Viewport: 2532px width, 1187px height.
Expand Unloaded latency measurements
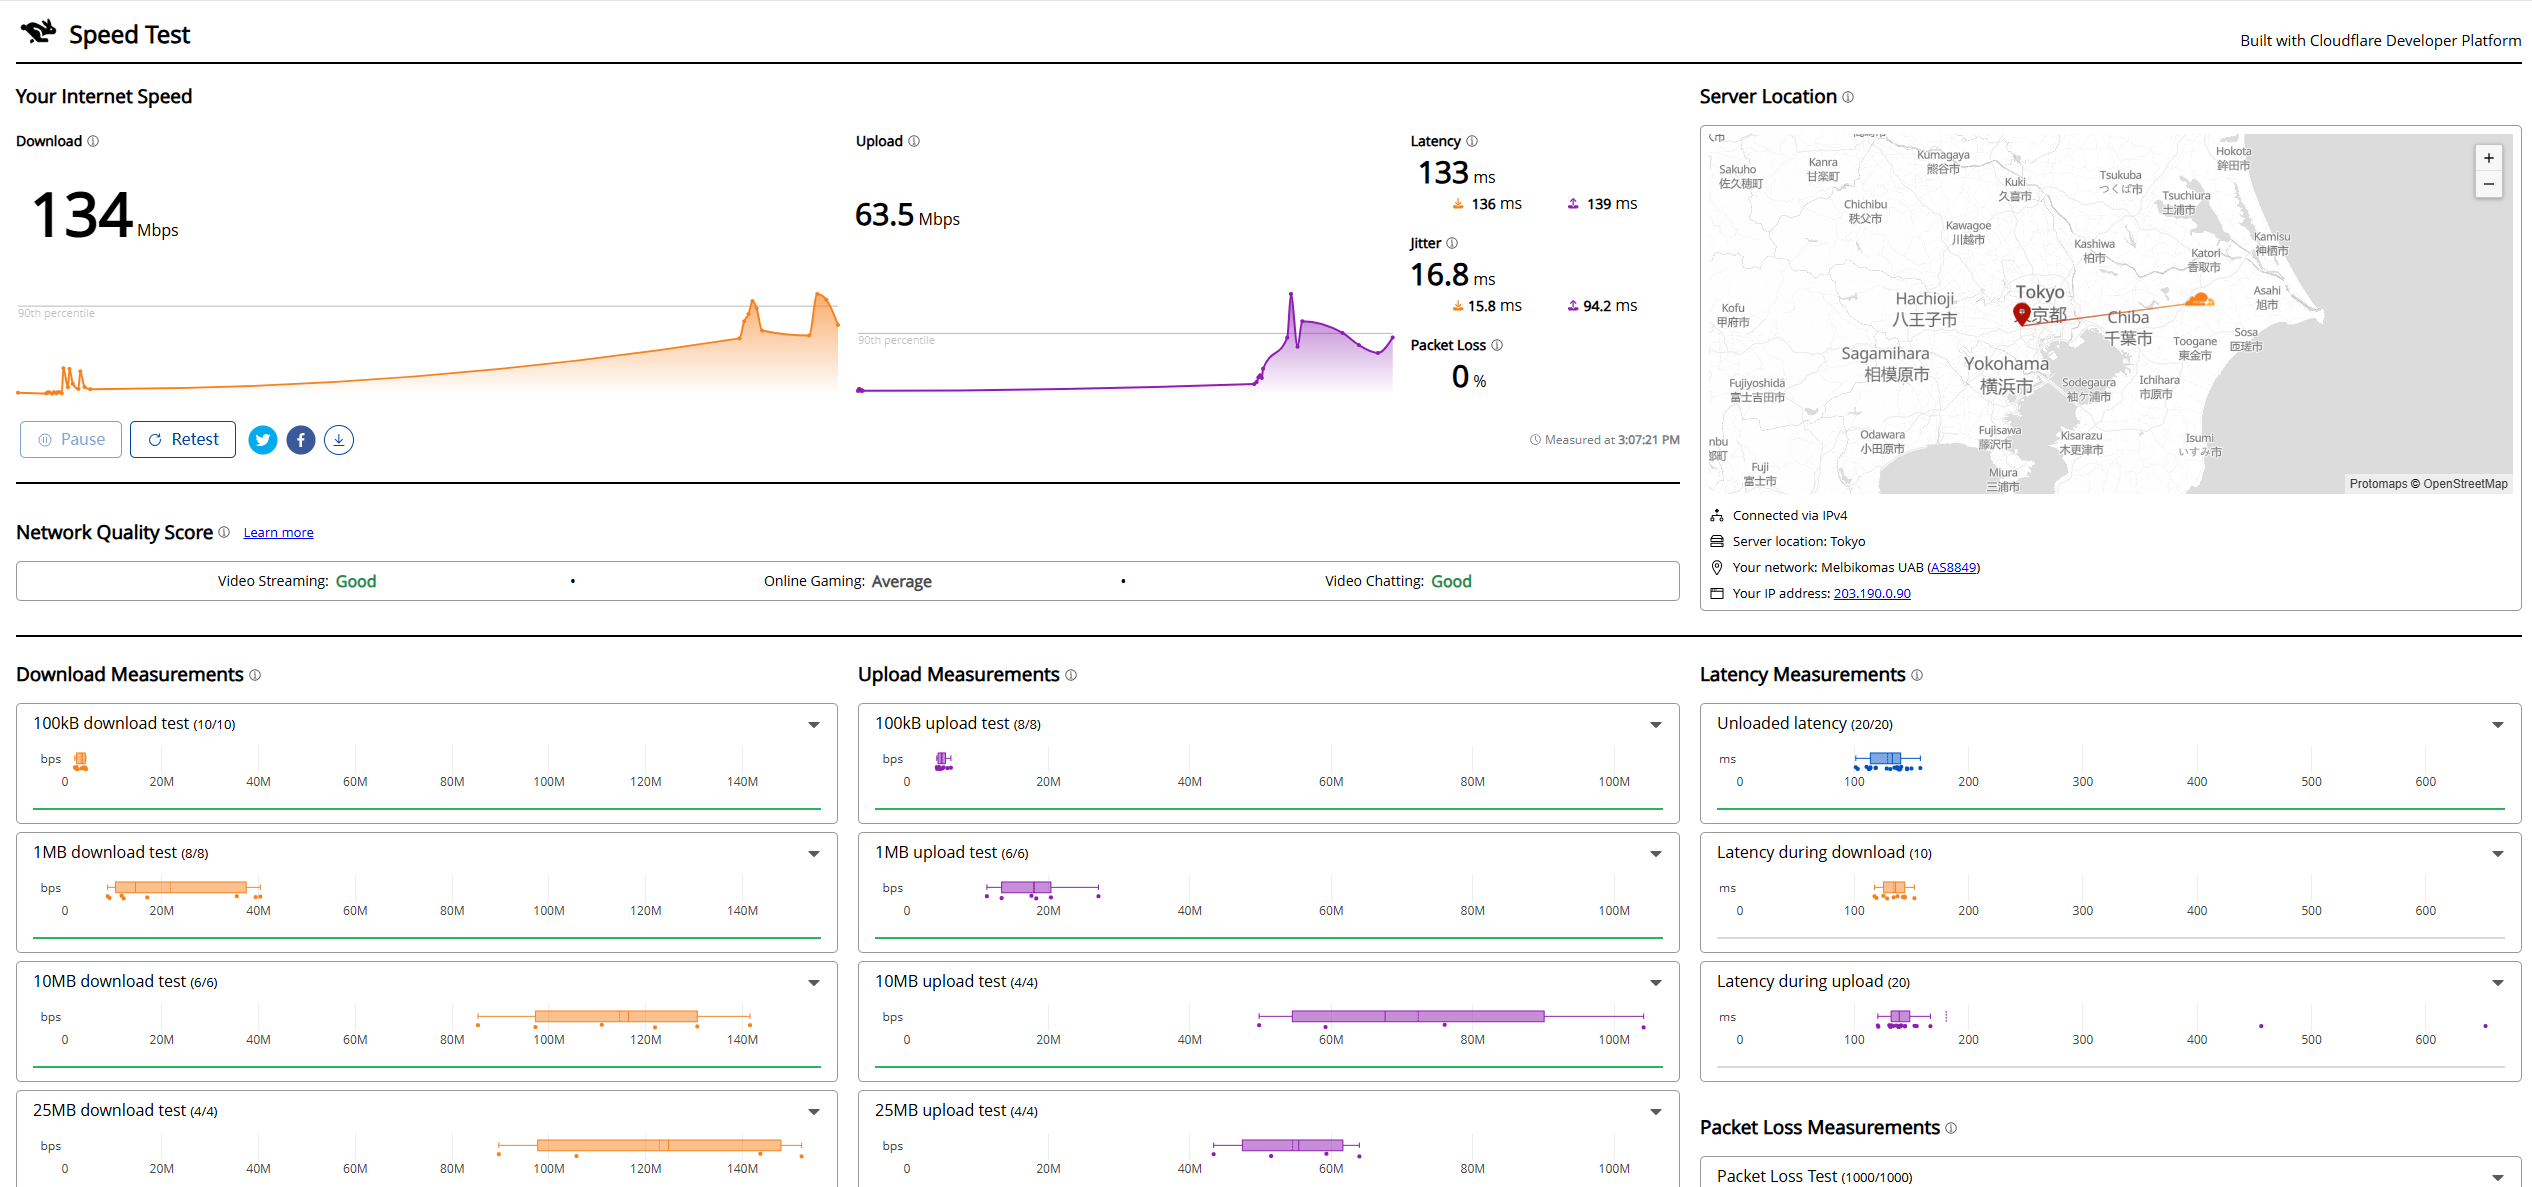[x=2498, y=725]
